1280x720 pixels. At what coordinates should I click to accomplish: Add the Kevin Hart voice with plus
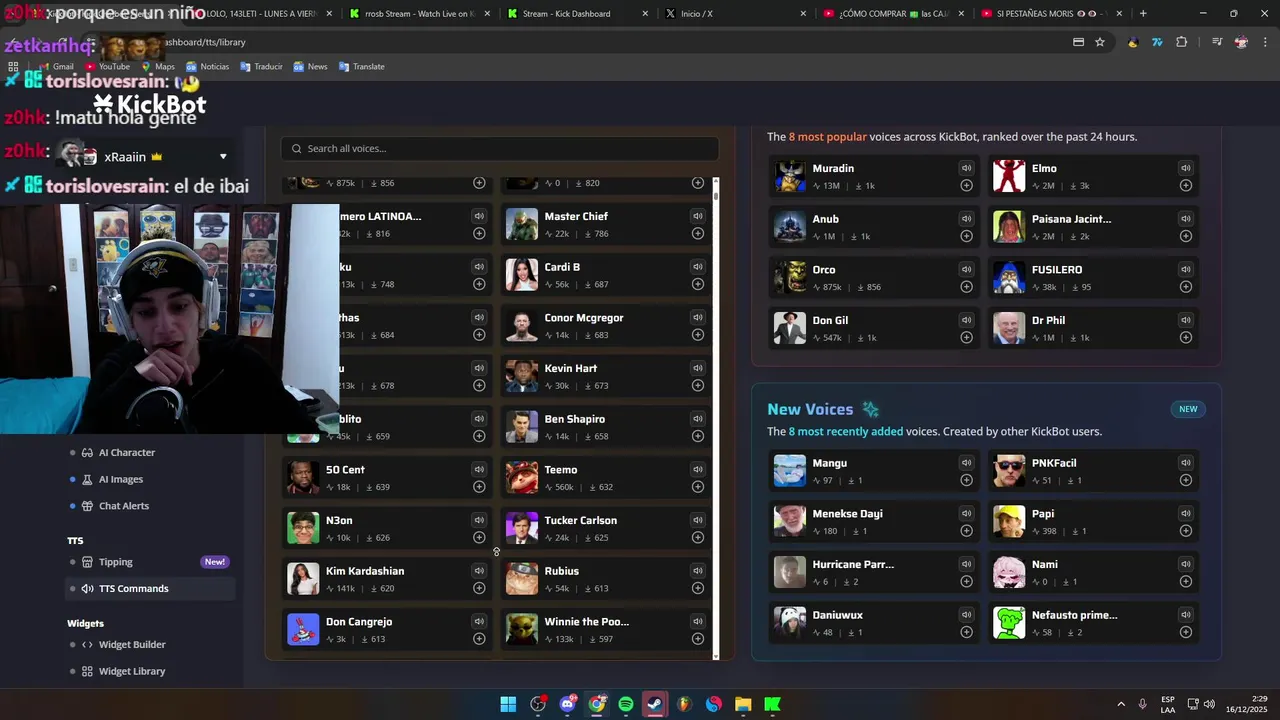[697, 385]
